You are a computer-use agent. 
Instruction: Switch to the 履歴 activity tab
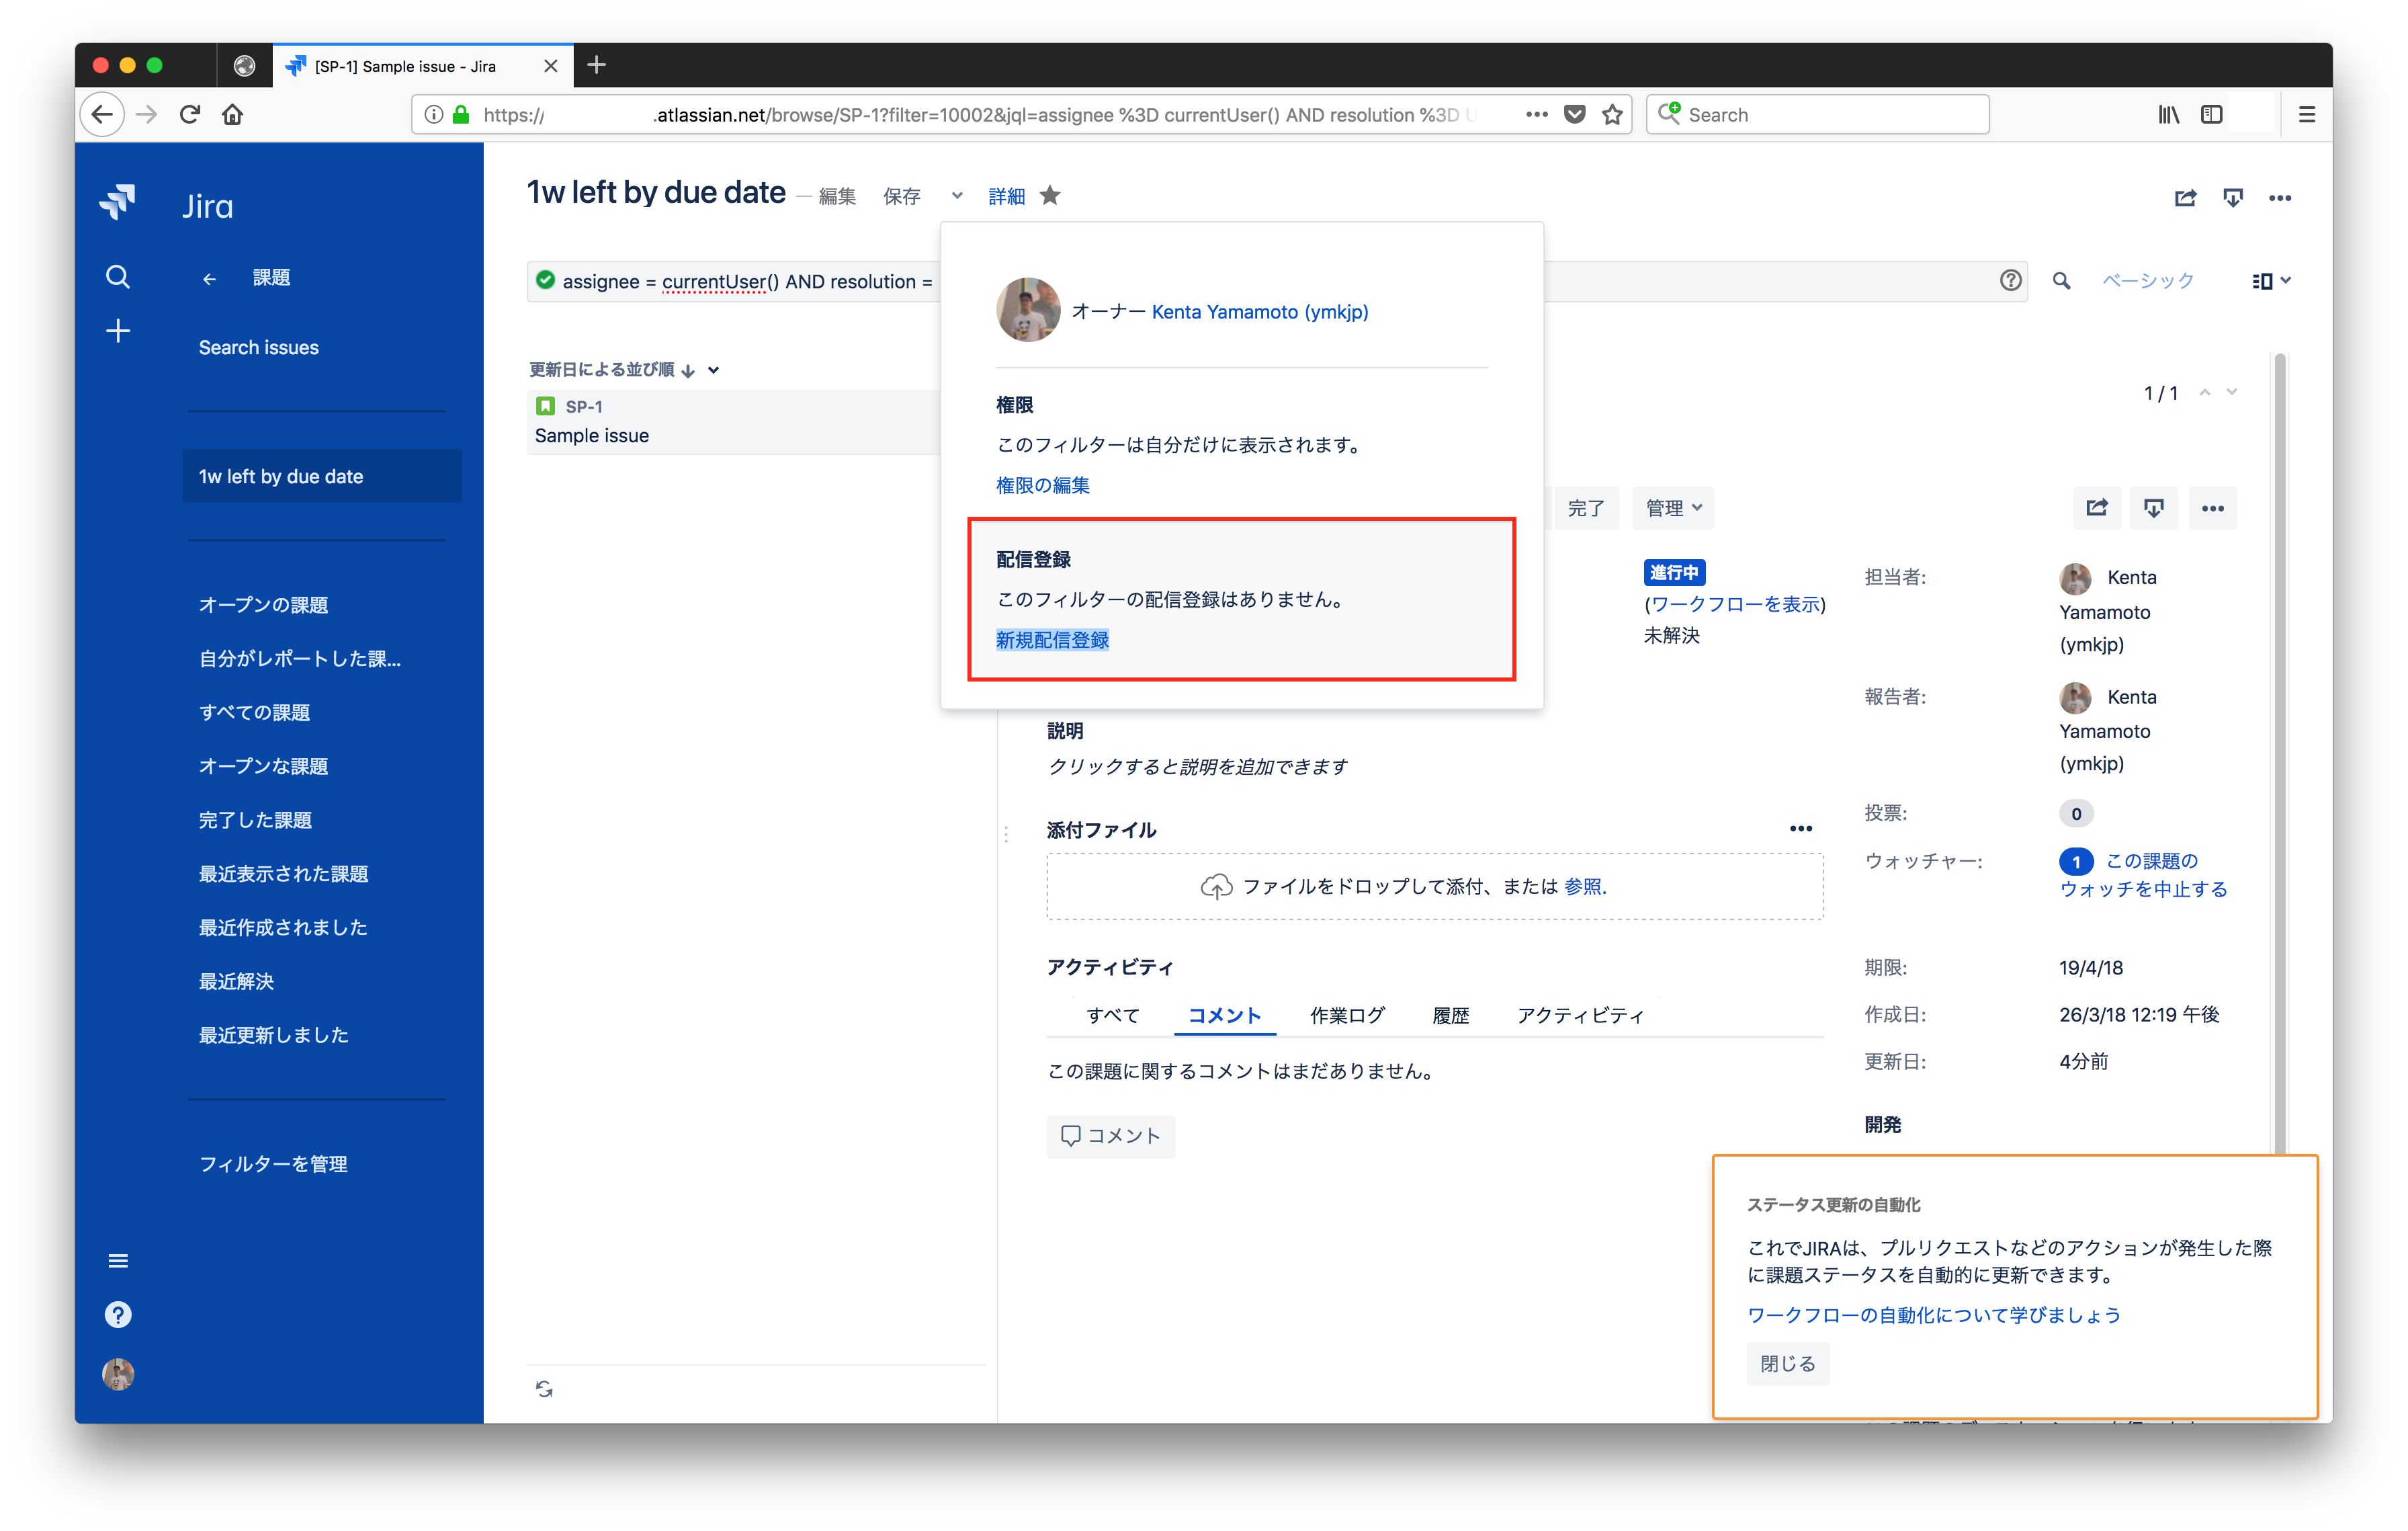pos(1450,1016)
